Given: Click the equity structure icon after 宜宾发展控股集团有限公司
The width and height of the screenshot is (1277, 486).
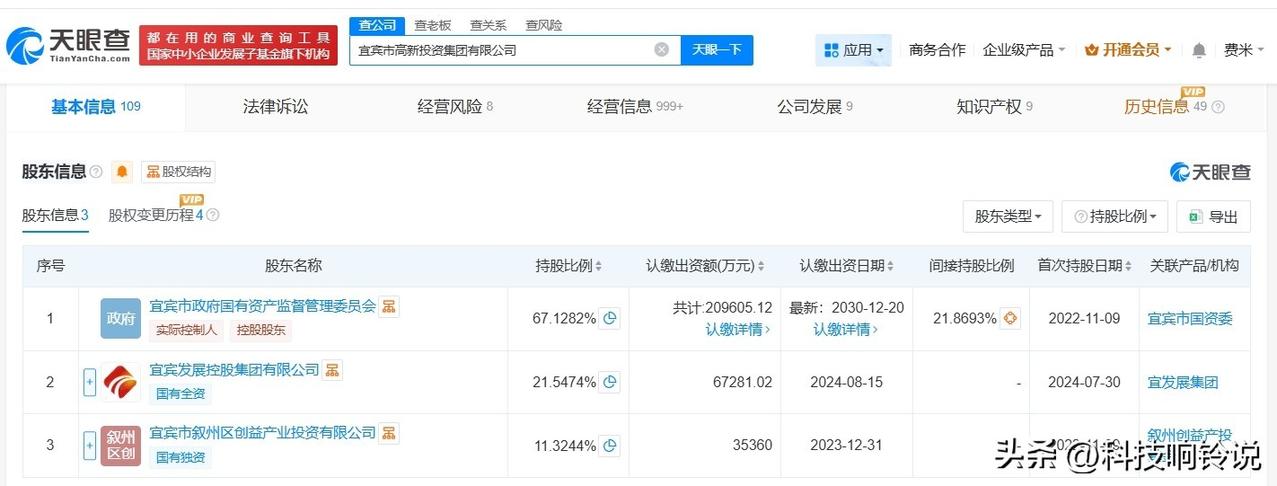Looking at the screenshot, I should click(332, 370).
